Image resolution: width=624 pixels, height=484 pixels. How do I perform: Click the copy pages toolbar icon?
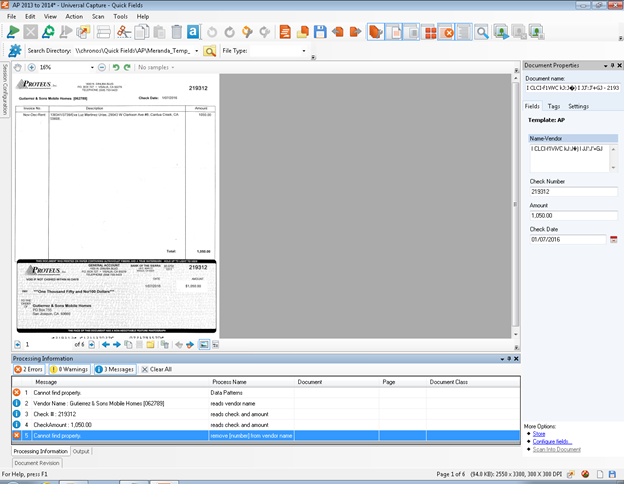point(142,32)
